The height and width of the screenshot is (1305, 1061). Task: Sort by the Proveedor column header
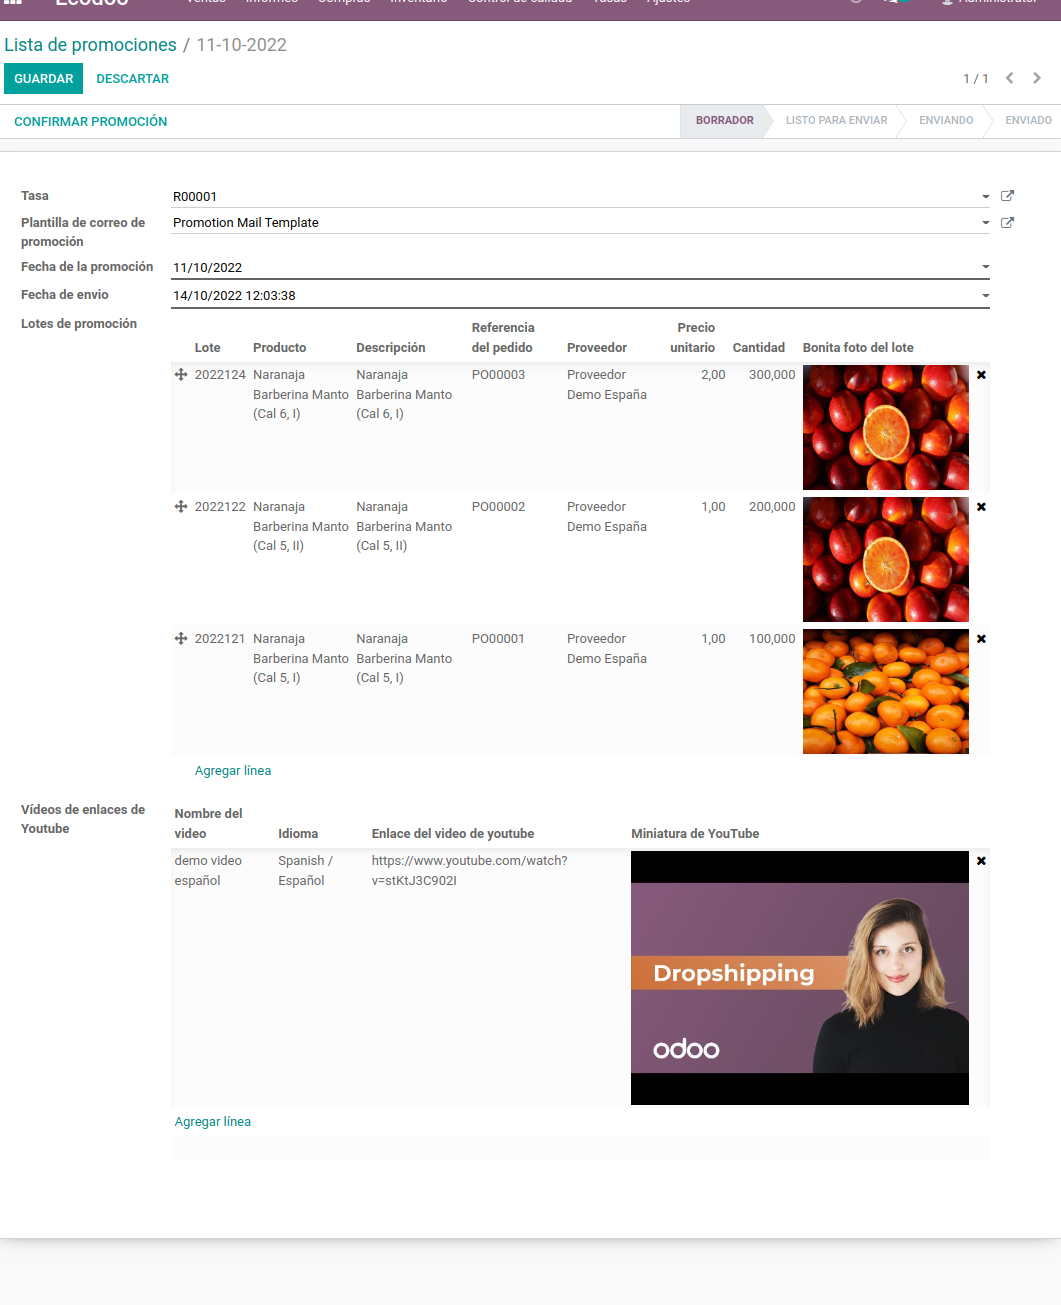597,348
